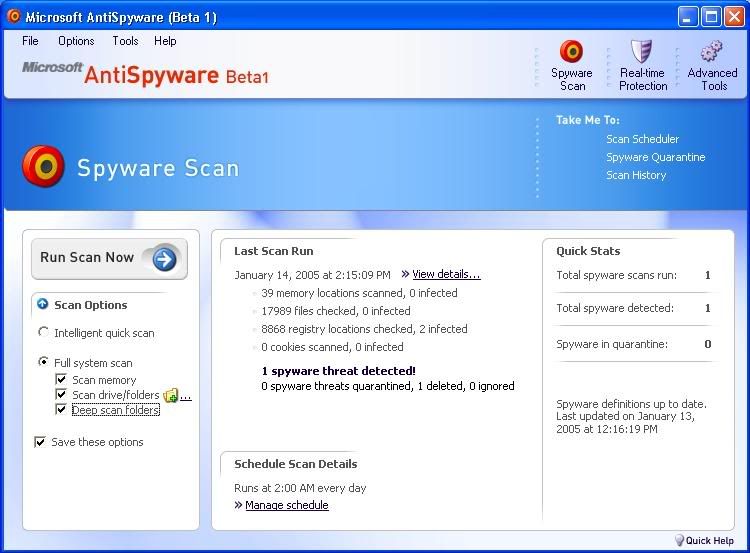
Task: Uncheck the Scan memory checkbox
Action: [61, 380]
